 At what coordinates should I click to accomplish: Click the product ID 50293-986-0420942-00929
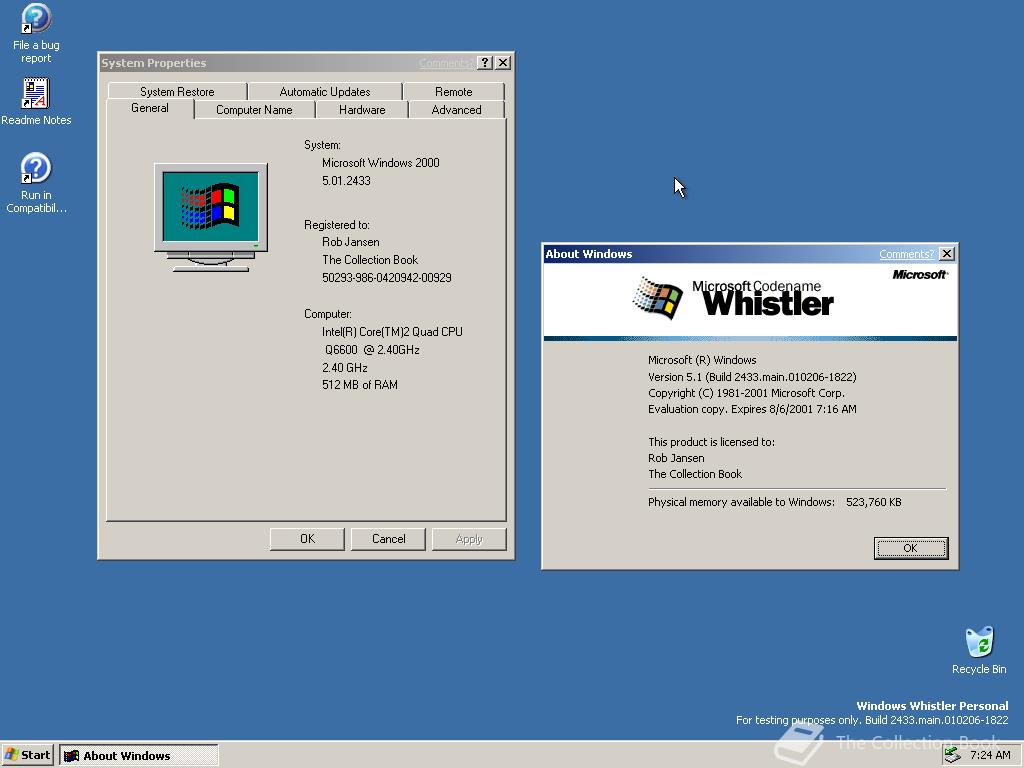coord(387,278)
